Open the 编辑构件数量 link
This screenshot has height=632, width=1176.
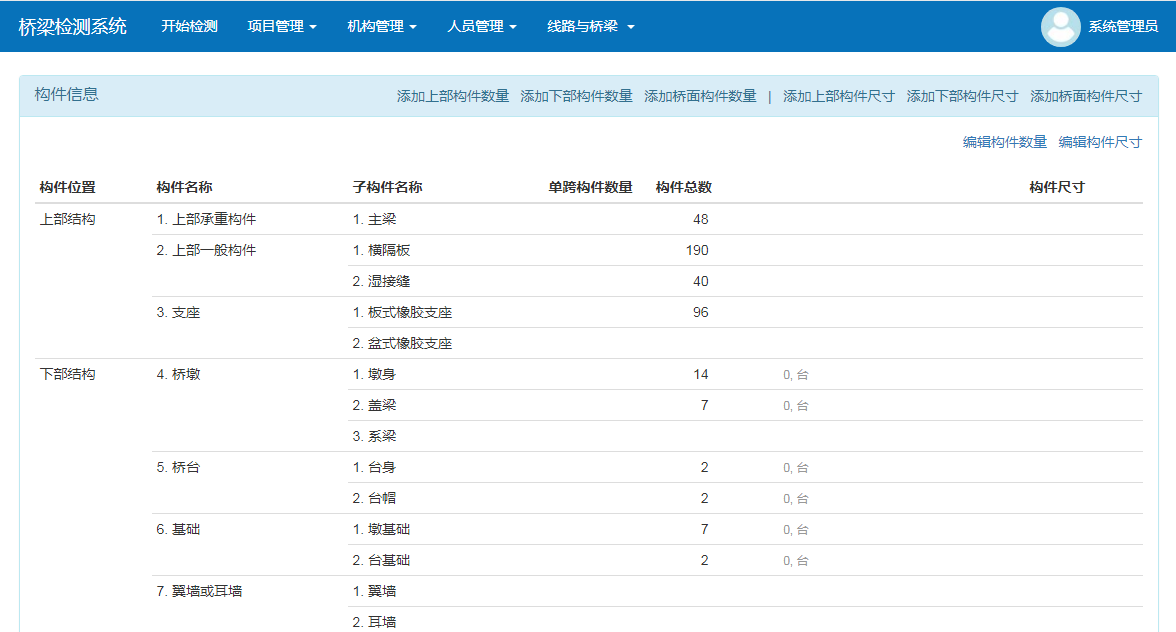click(1005, 142)
